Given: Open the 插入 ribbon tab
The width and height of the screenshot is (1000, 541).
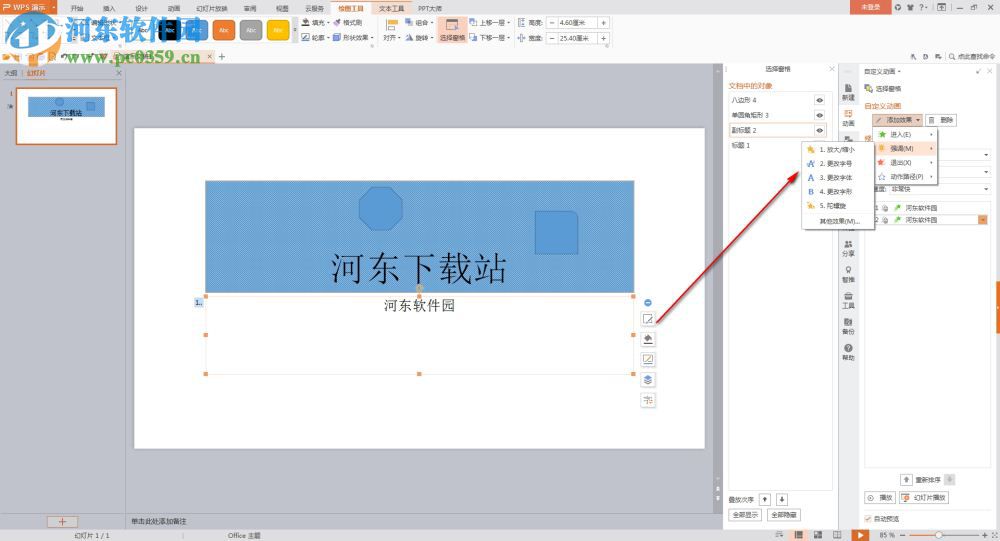Looking at the screenshot, I should (x=109, y=8).
